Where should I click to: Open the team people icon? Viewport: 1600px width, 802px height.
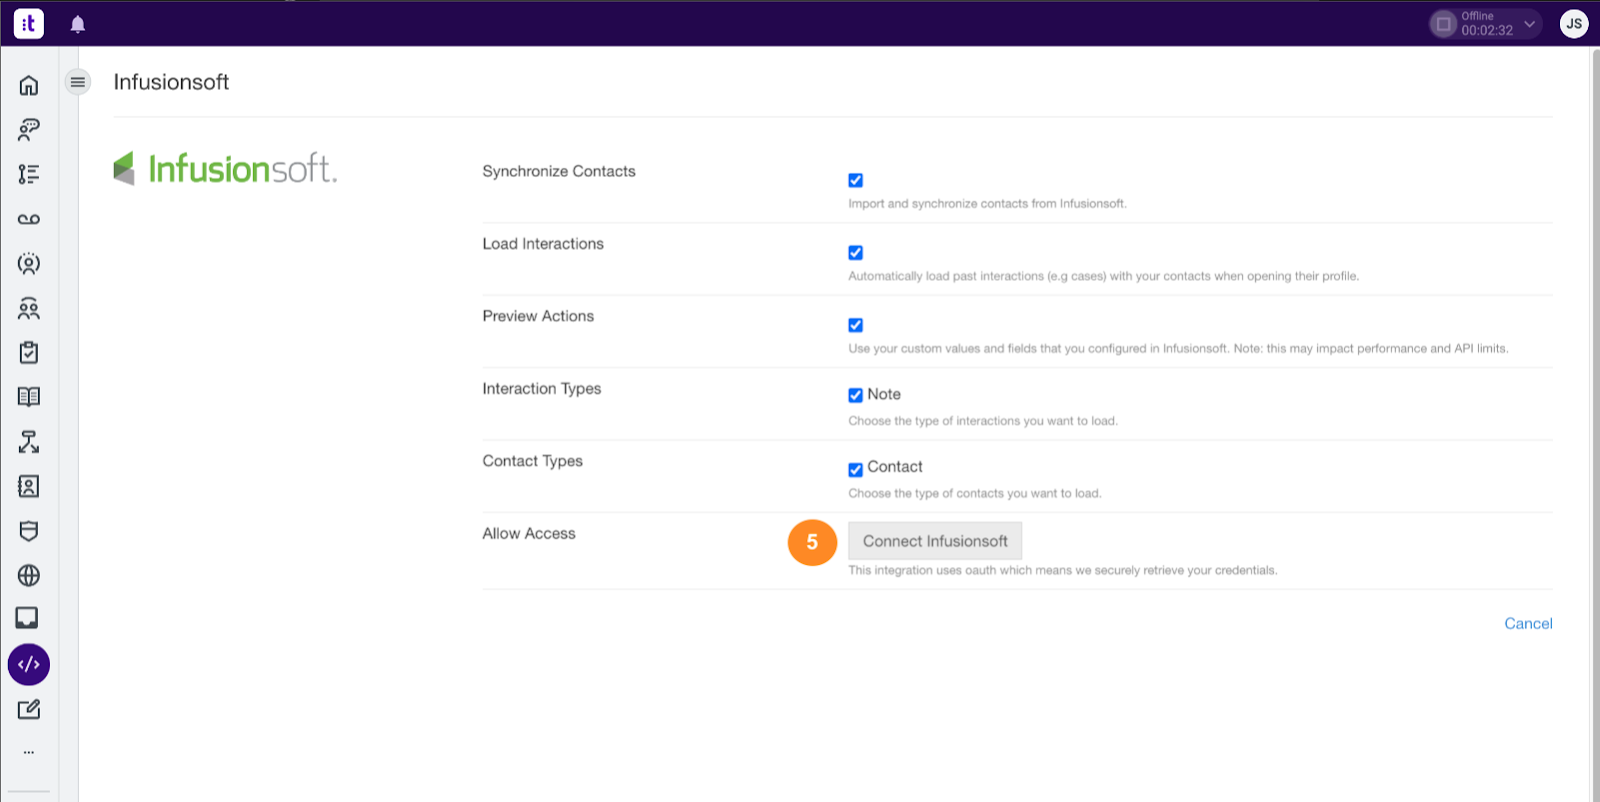[29, 308]
